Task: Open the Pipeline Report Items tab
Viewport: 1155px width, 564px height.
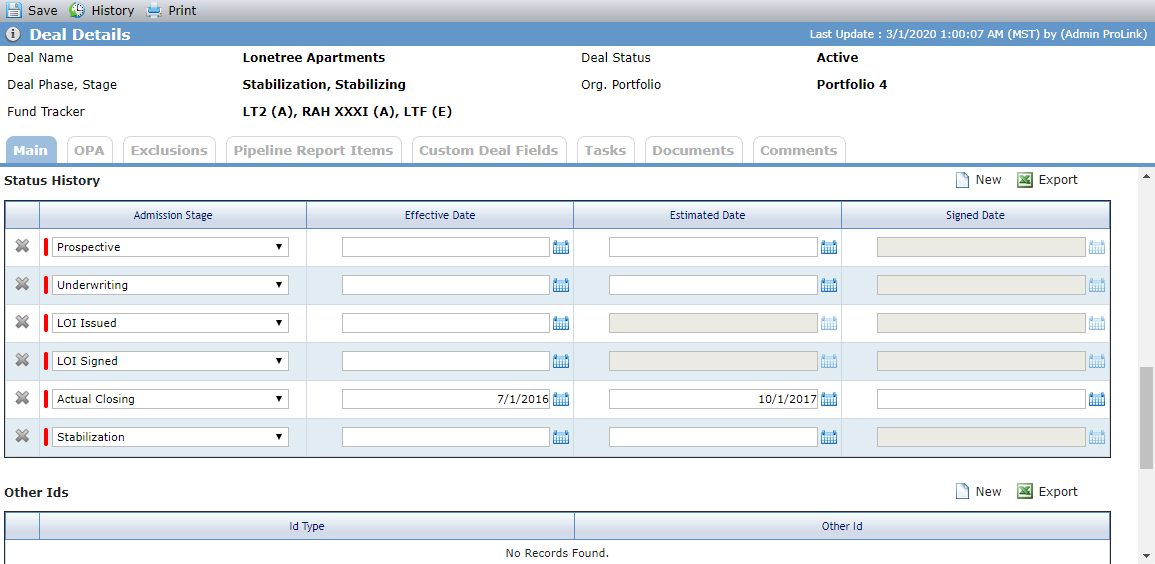Action: click(x=314, y=150)
